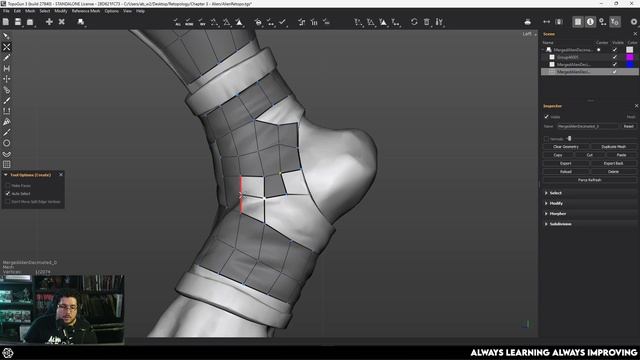Viewport: 640px width, 360px height.
Task: Click the circular refresh arrows toolbar icon
Action: 414,22
